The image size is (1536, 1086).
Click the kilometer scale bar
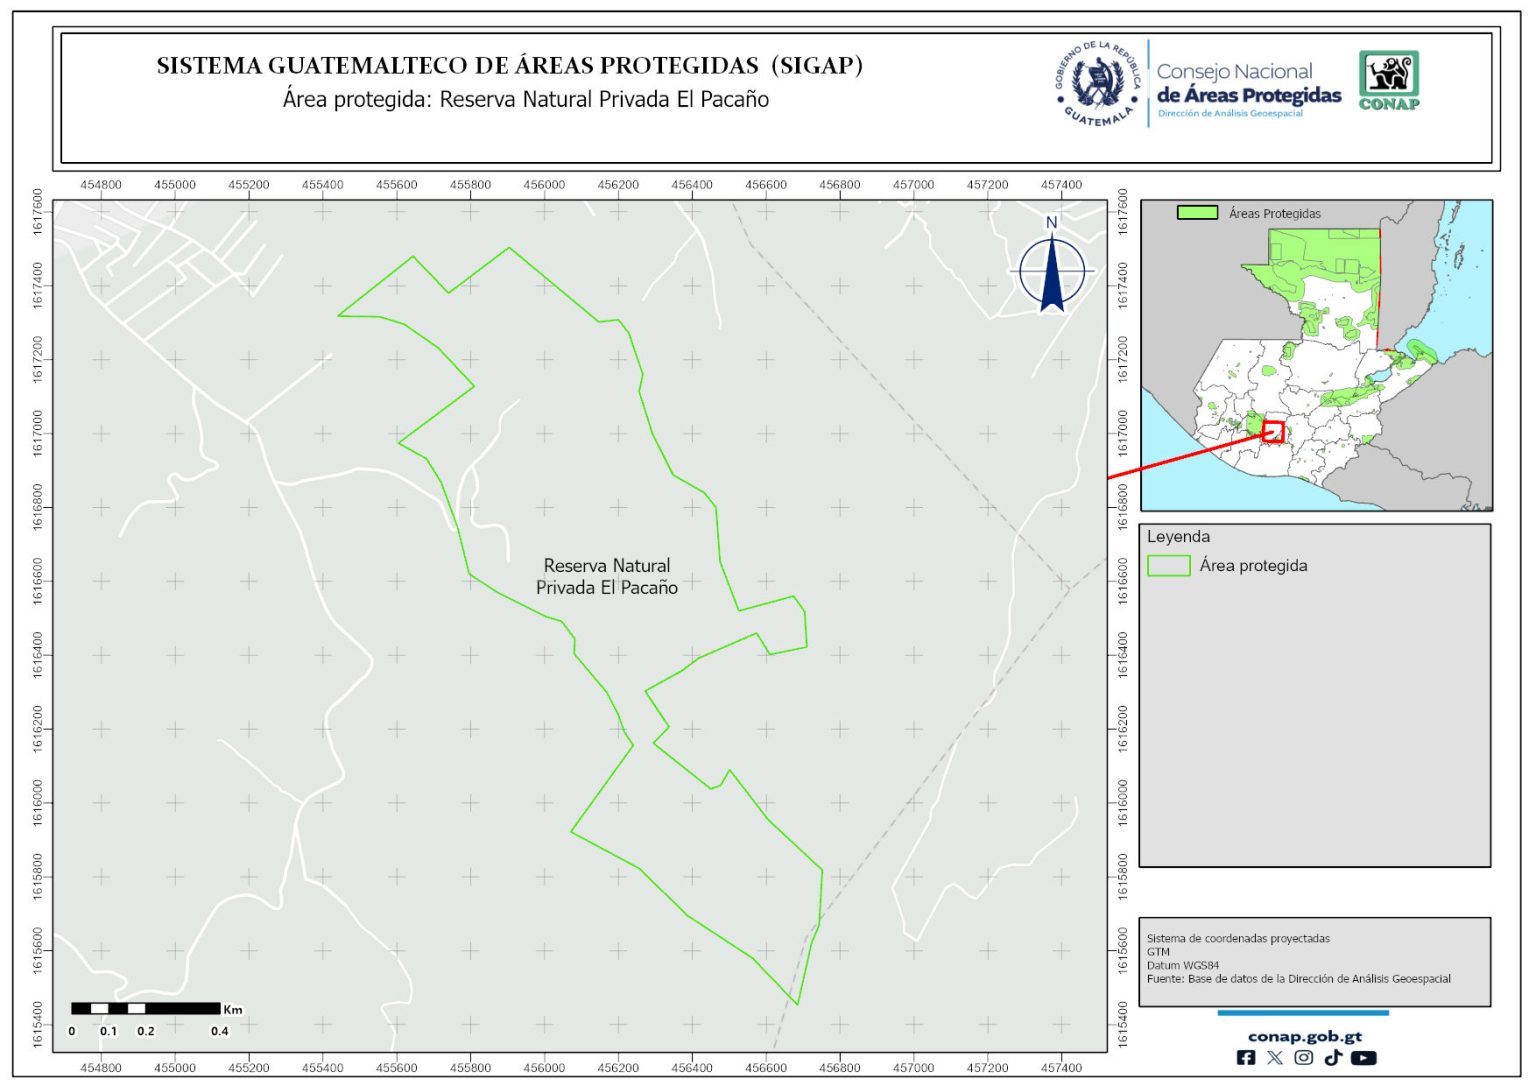146,1008
